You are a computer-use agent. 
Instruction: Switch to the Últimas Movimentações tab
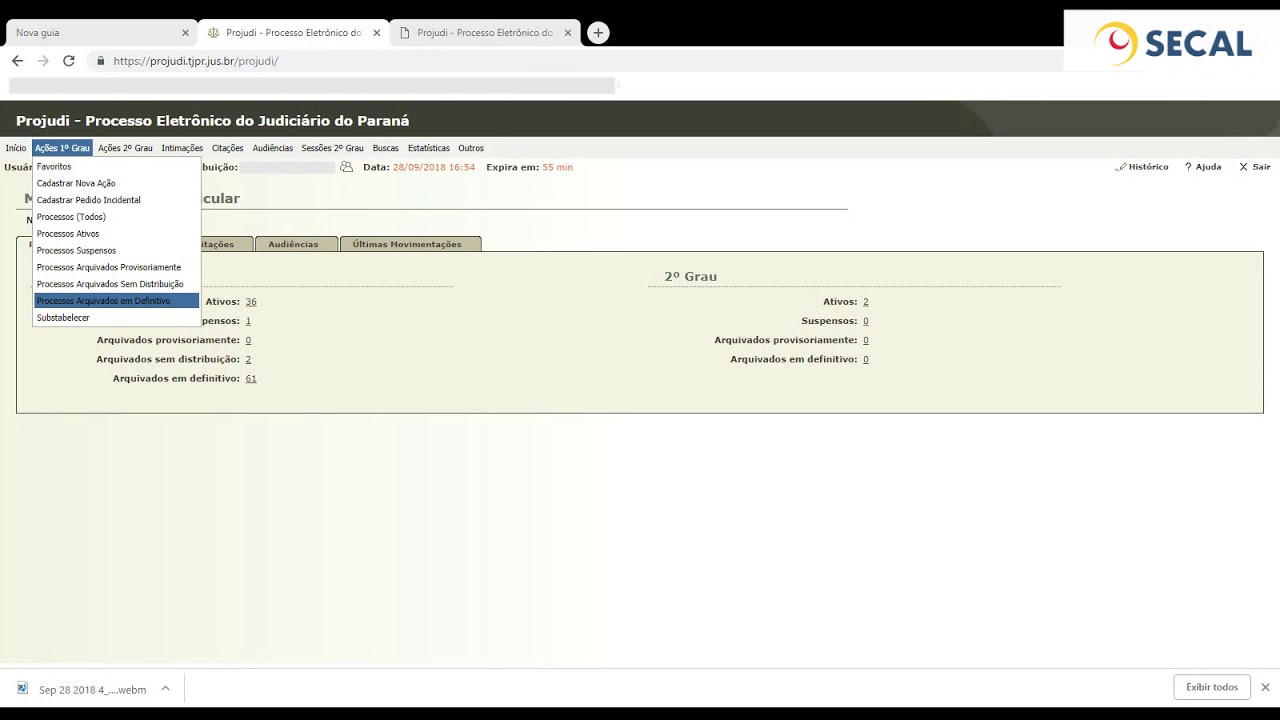click(x=410, y=244)
